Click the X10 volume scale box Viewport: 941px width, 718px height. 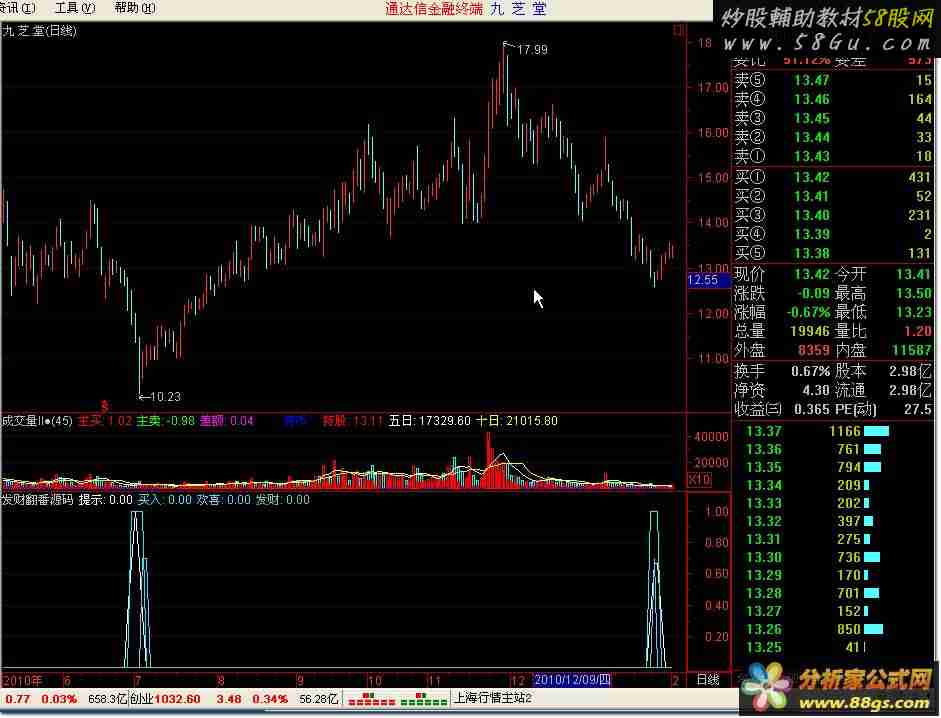(x=699, y=479)
